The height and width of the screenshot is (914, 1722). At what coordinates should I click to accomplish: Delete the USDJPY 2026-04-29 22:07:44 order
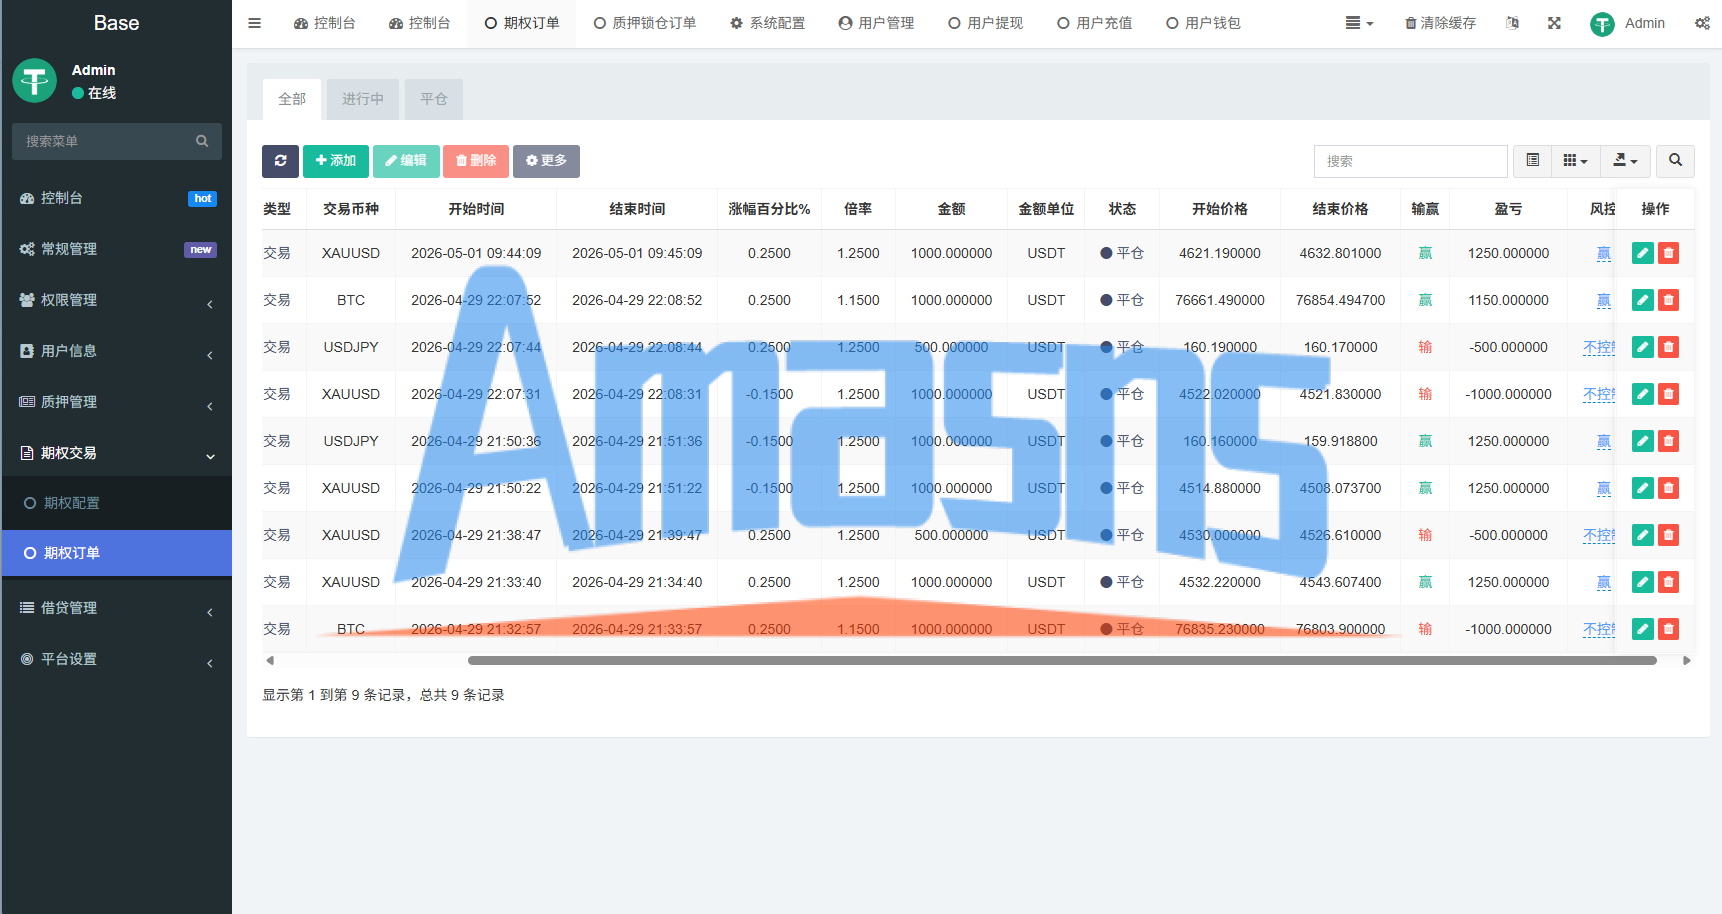tap(1668, 347)
